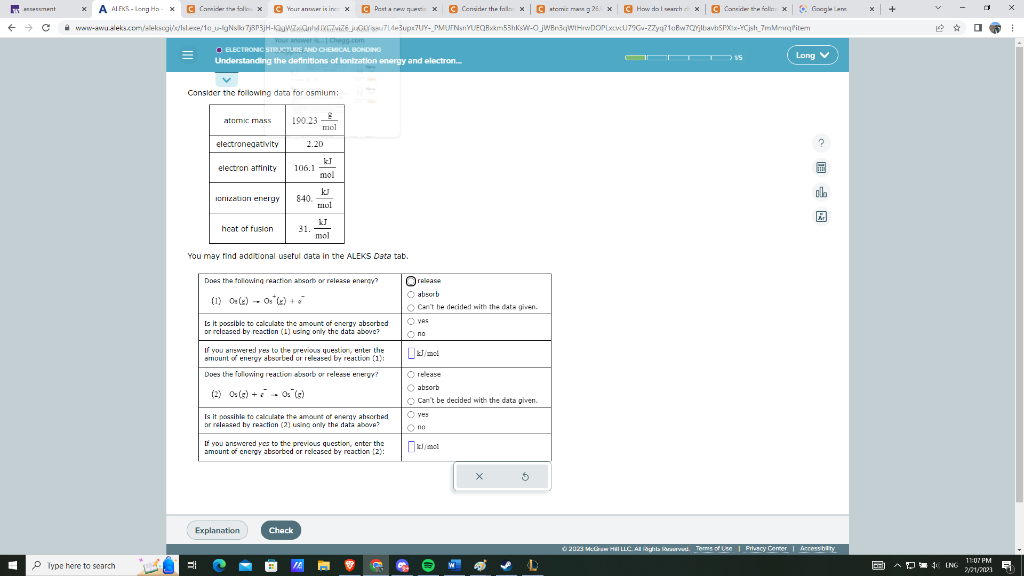This screenshot has width=1024, height=576.
Task: Select 'release' for reaction (2)
Action: (411, 374)
